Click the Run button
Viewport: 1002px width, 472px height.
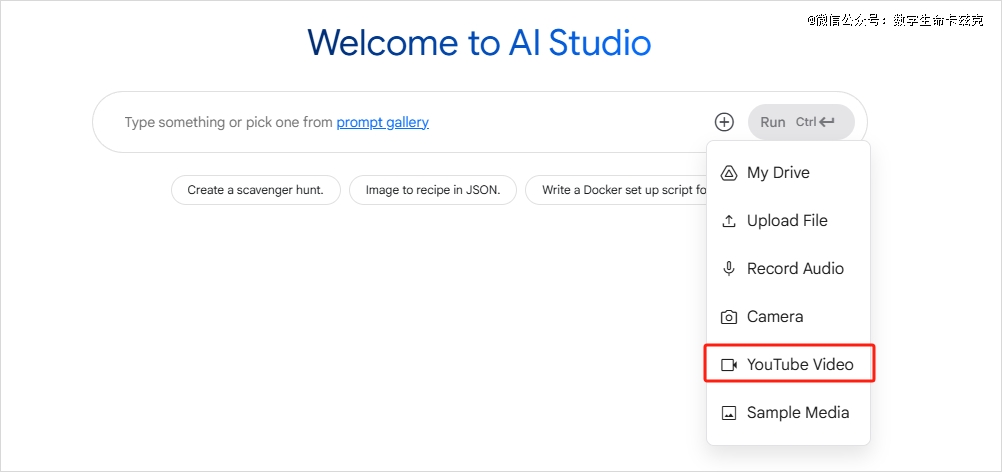point(801,122)
